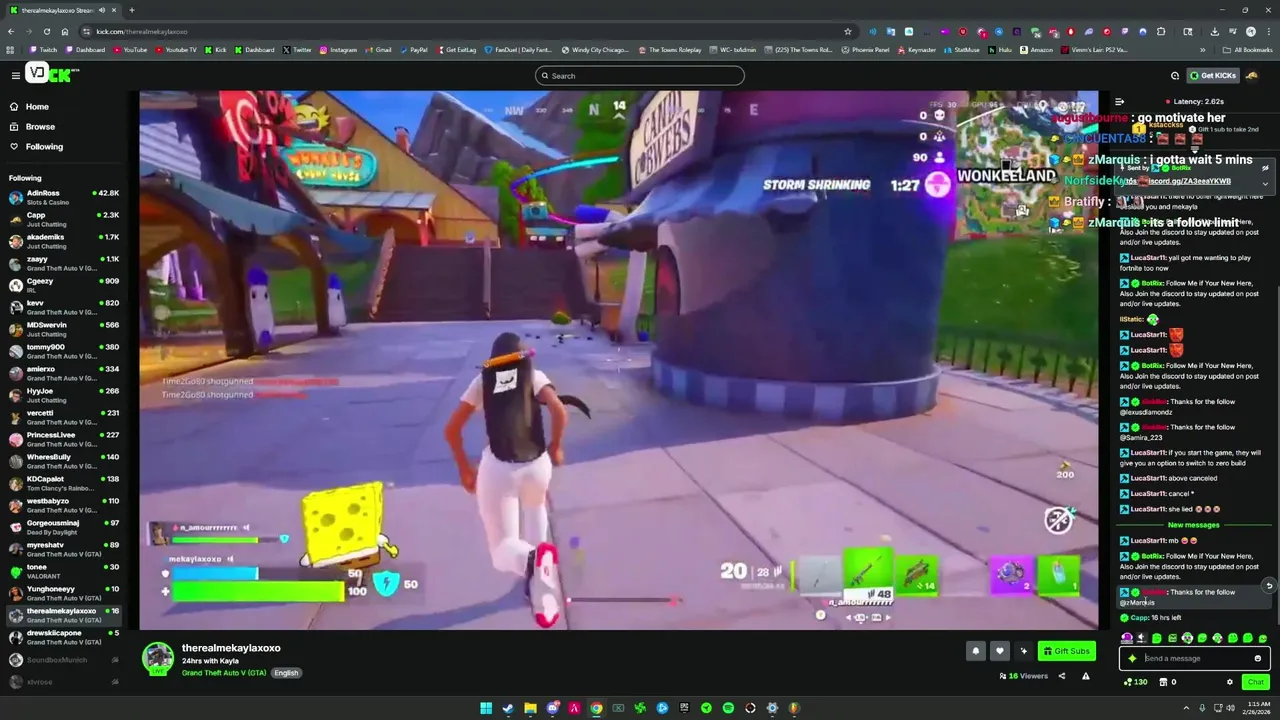
Task: Bookmark this page with star icon
Action: click(x=848, y=31)
